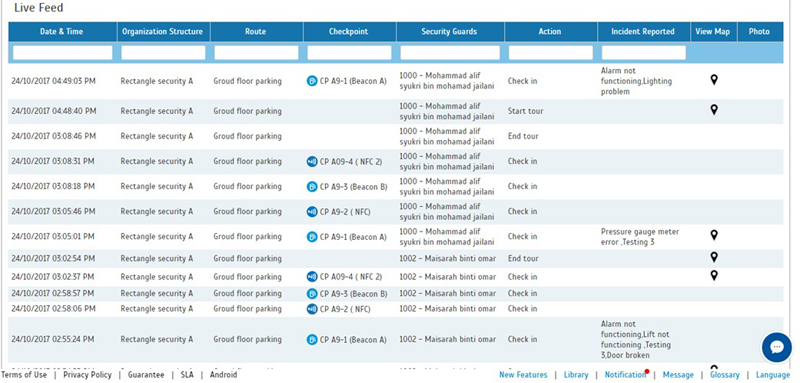Open Language footer link
800x383 pixels.
click(772, 375)
